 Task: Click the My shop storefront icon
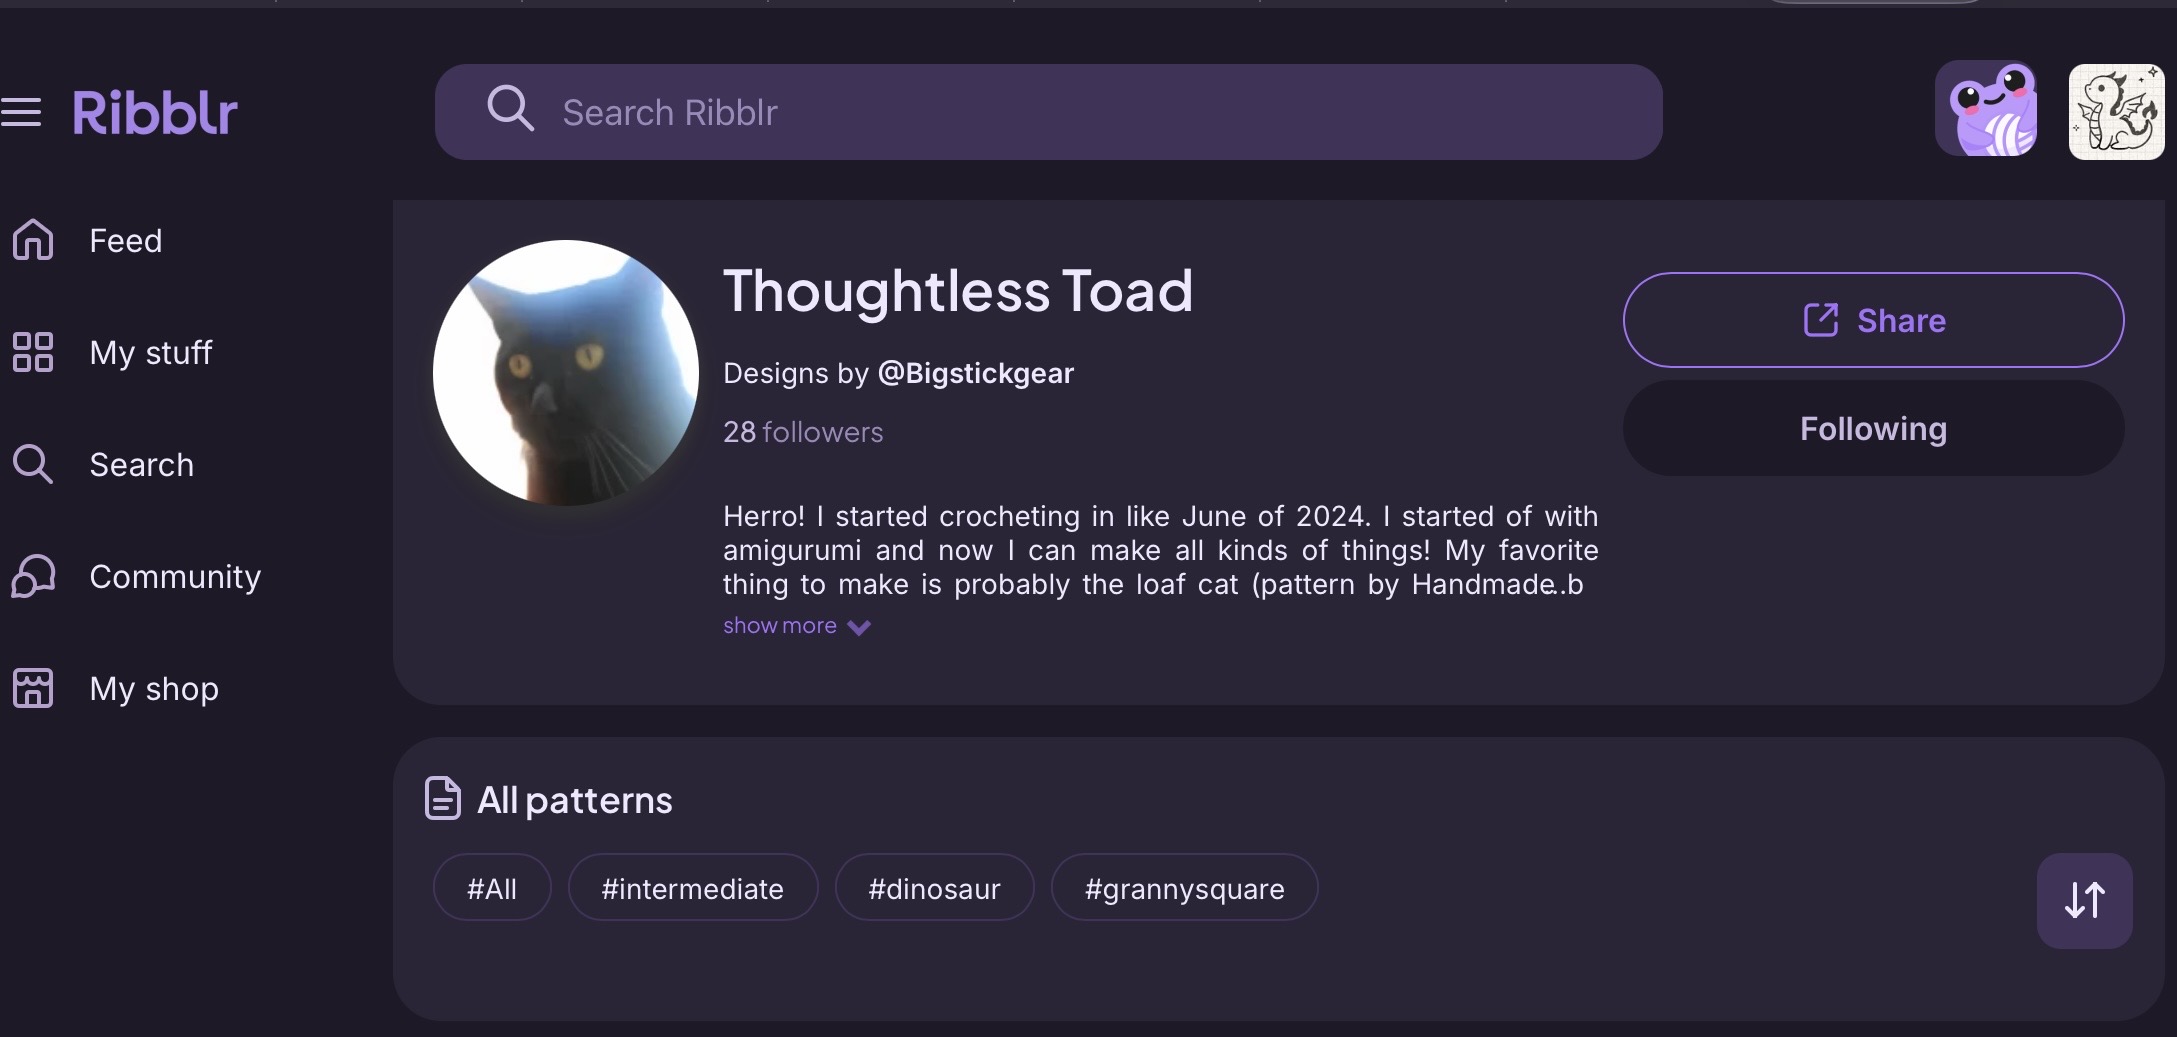point(33,688)
